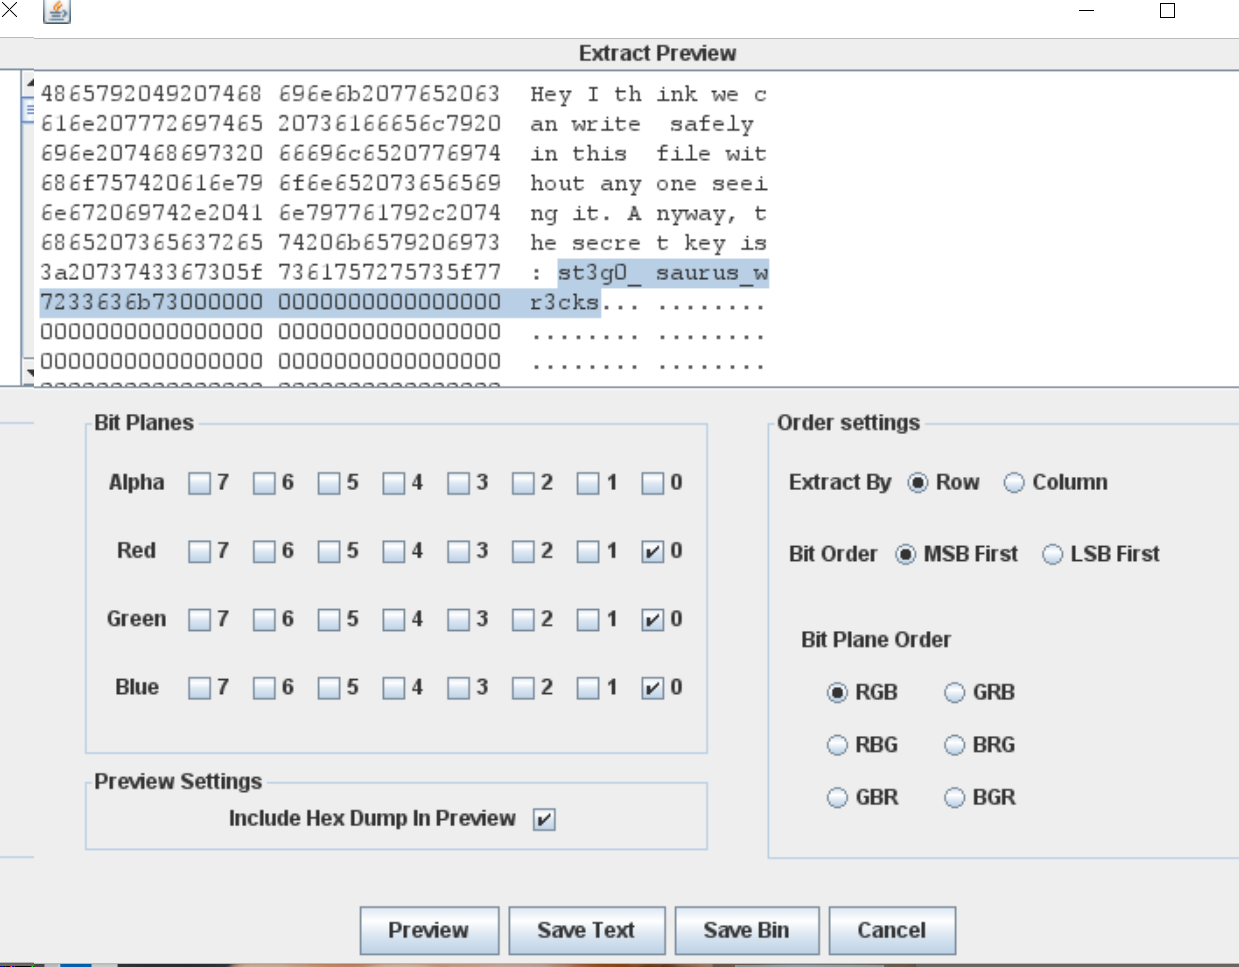The height and width of the screenshot is (967, 1239).
Task: Select Extract By Row radio button
Action: pos(918,483)
